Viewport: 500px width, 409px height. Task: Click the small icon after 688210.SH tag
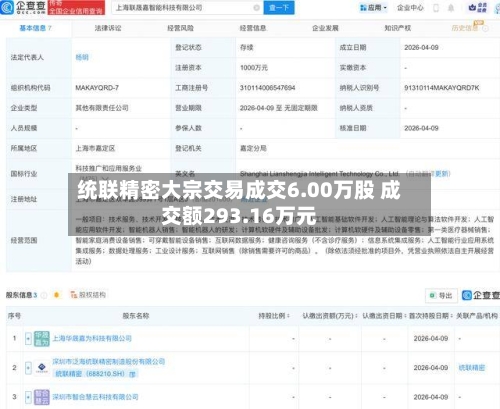coord(132,374)
